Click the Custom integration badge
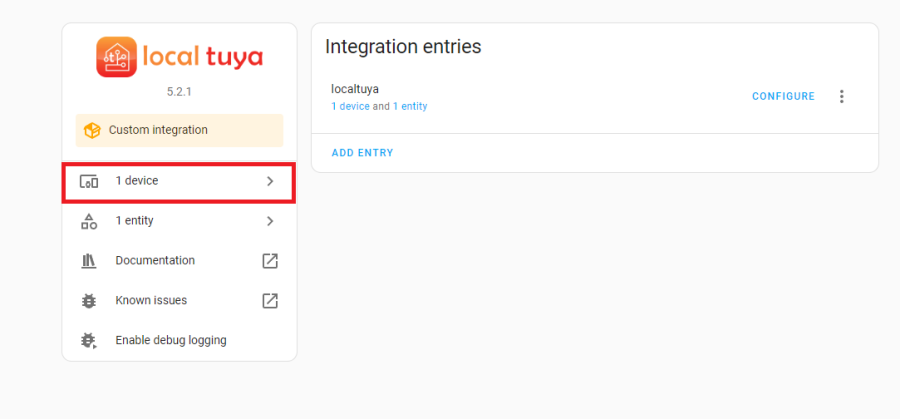Viewport: 900px width, 419px height. 179,130
